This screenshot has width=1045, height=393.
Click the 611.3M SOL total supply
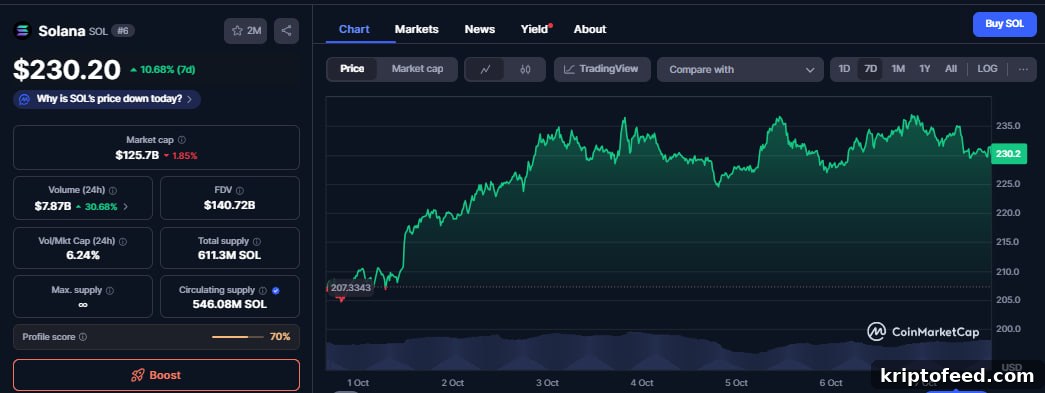pyautogui.click(x=230, y=256)
